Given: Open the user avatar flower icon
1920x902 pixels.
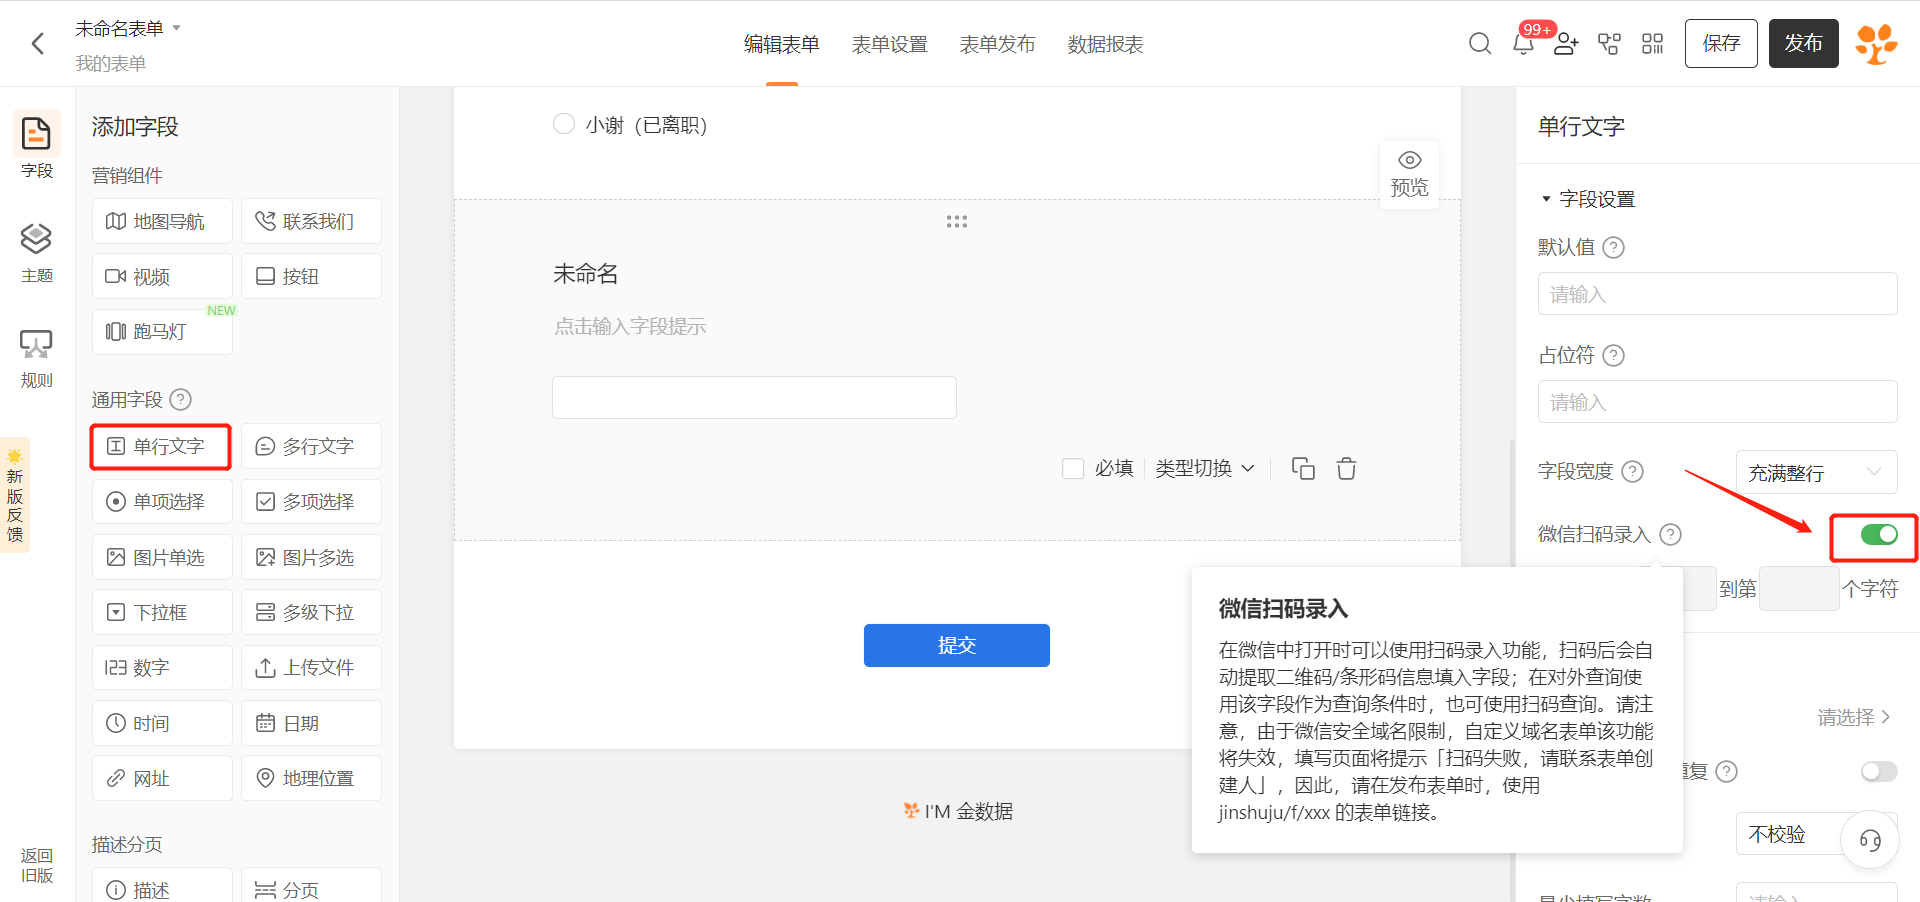Looking at the screenshot, I should pos(1876,44).
